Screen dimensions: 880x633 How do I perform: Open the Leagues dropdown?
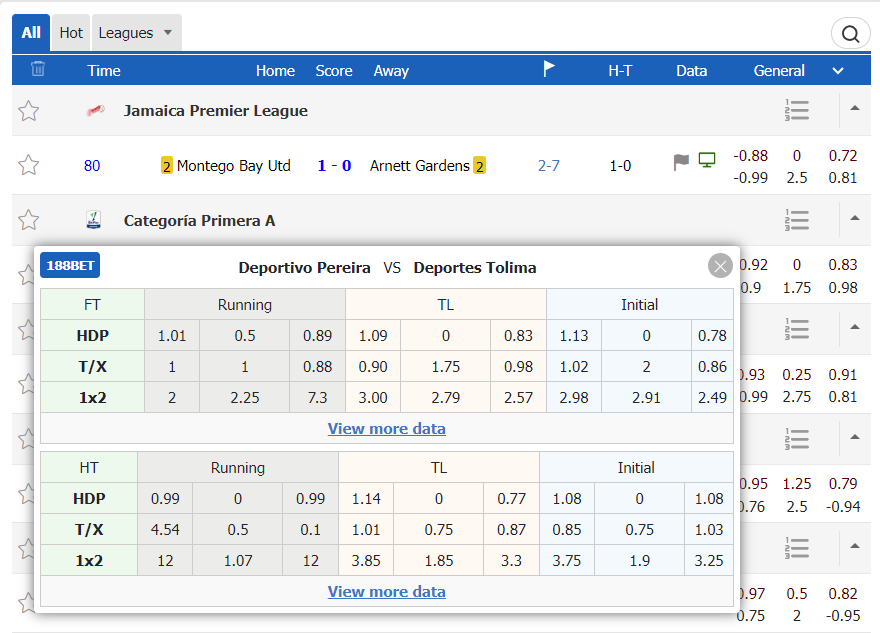[x=136, y=33]
